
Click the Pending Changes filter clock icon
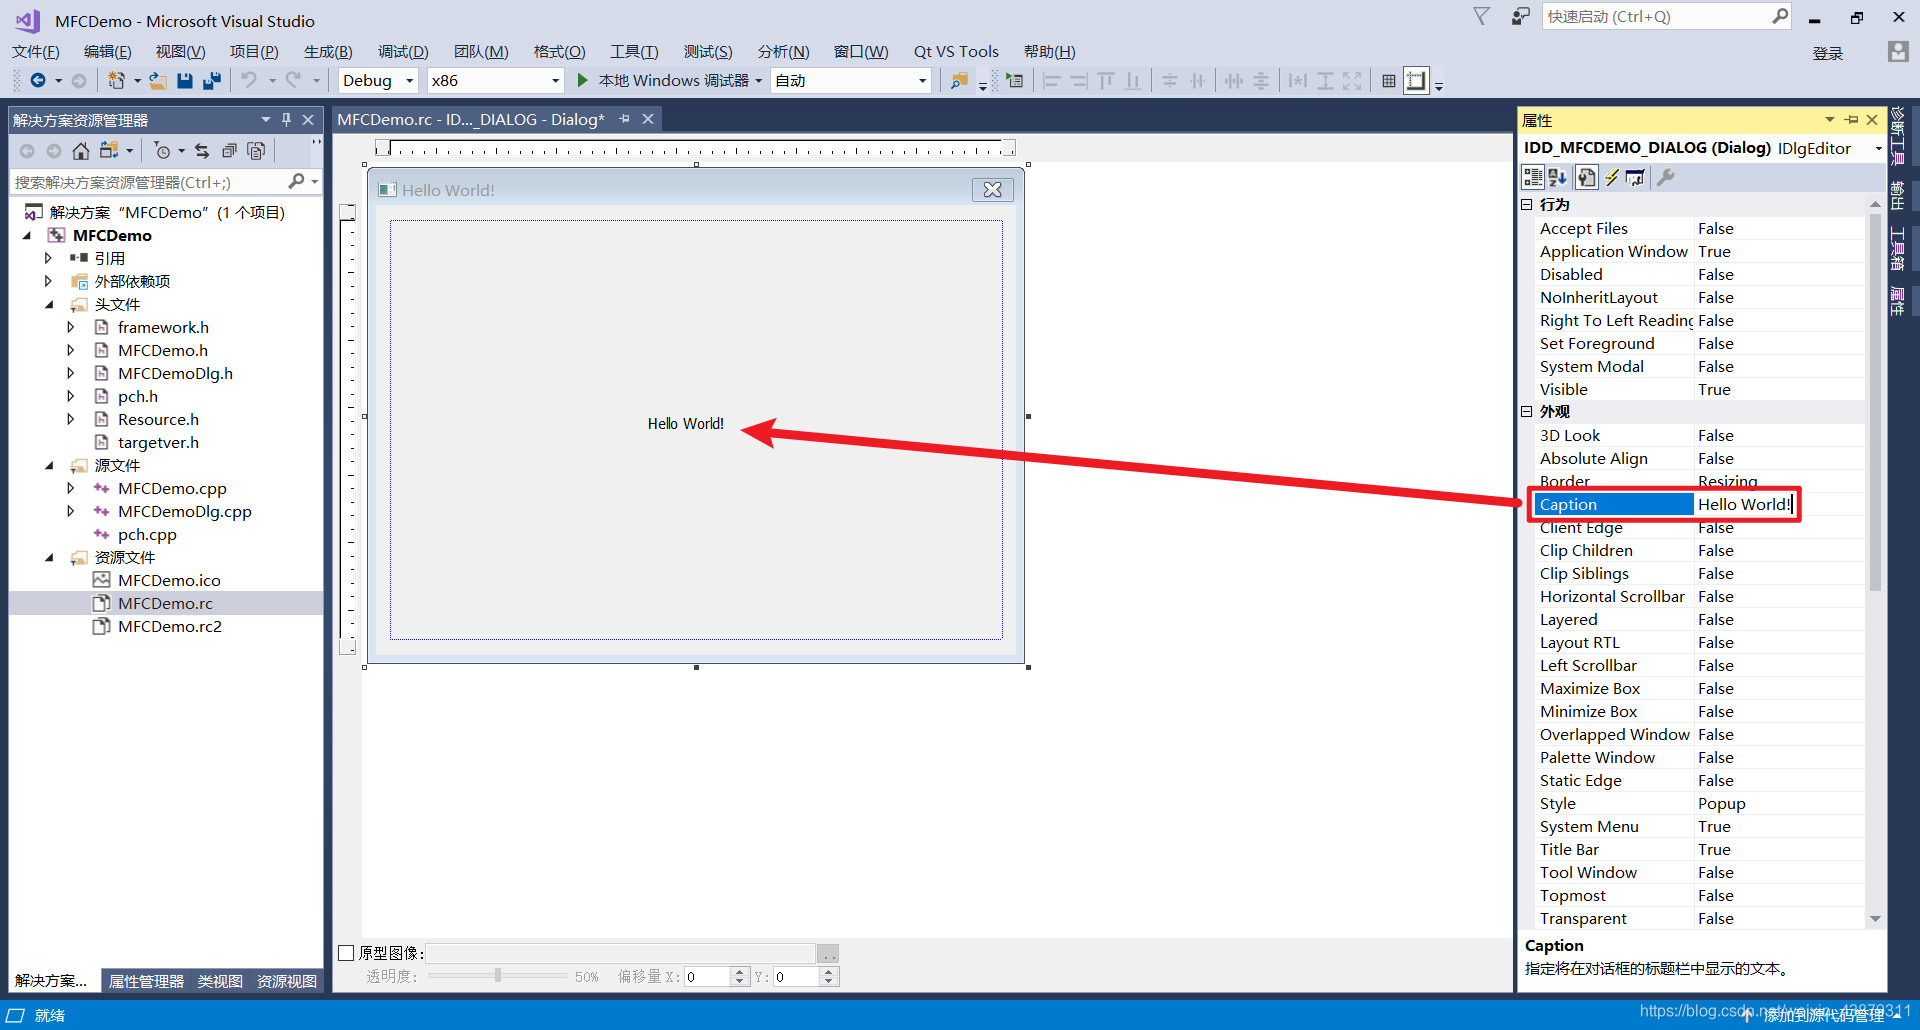click(162, 151)
